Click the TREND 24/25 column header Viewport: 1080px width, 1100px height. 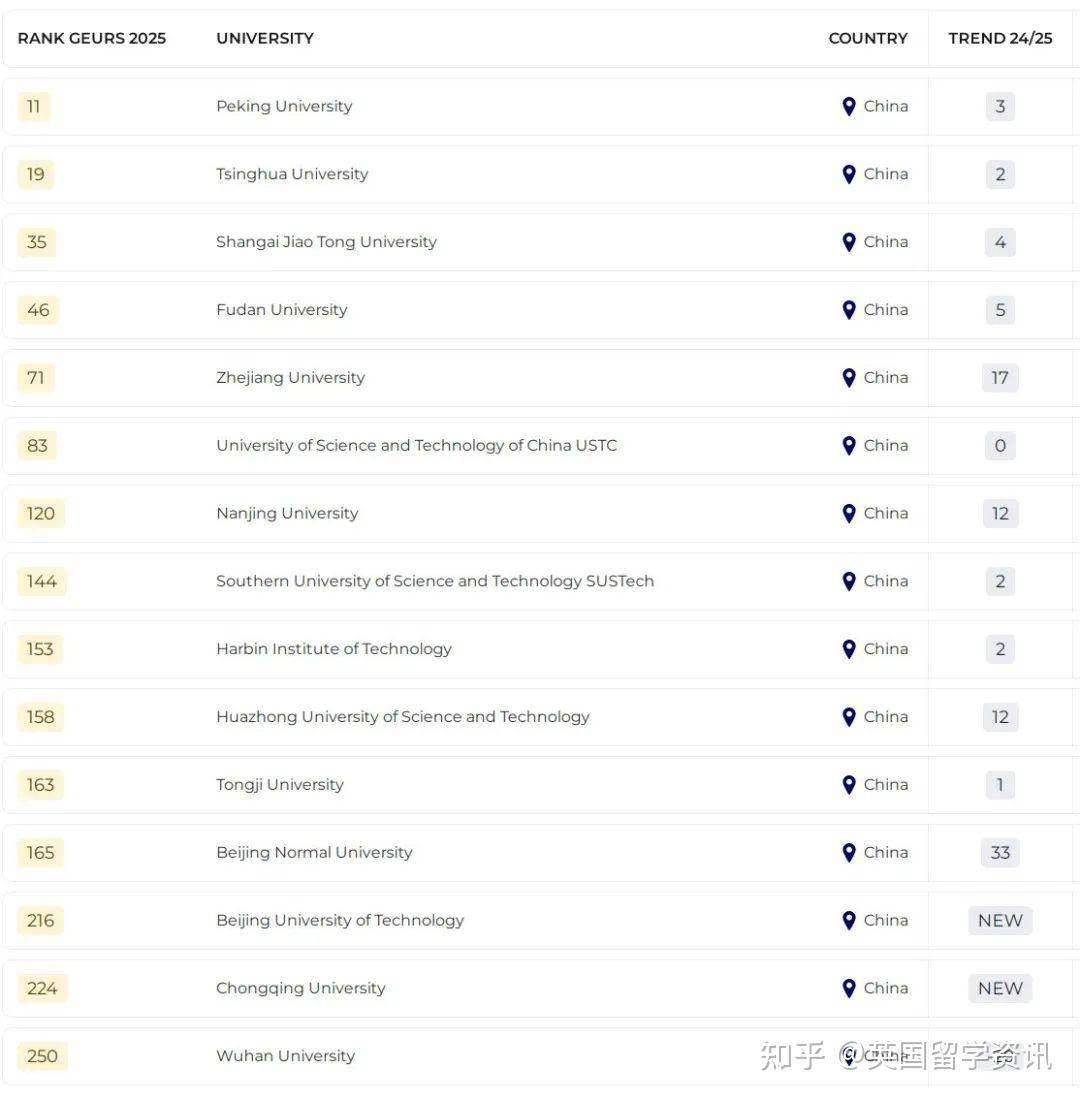coord(1000,38)
